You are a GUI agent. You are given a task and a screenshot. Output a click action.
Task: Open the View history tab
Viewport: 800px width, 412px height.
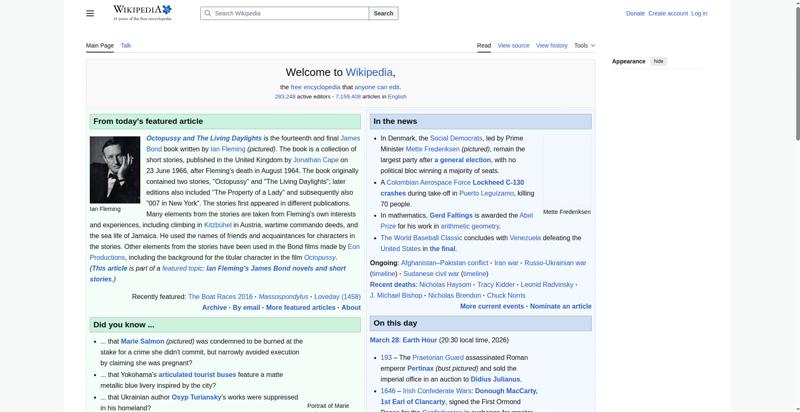point(551,45)
